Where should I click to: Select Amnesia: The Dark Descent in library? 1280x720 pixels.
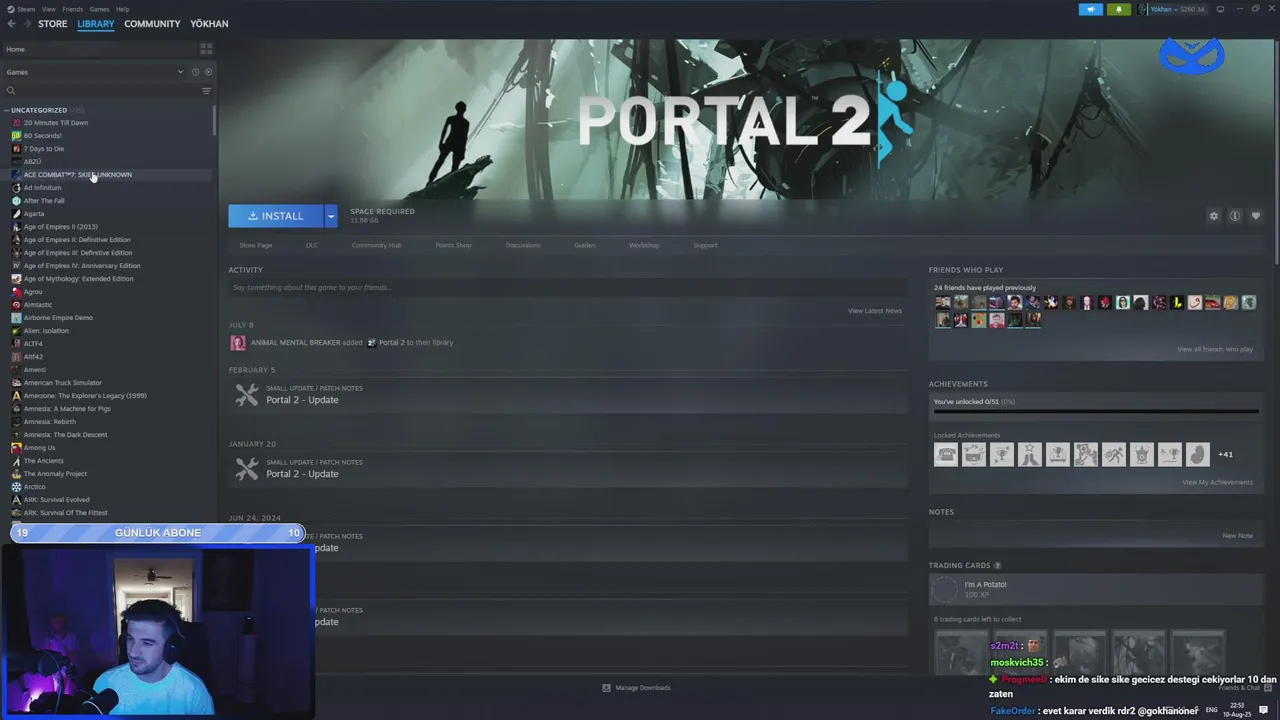pos(65,435)
